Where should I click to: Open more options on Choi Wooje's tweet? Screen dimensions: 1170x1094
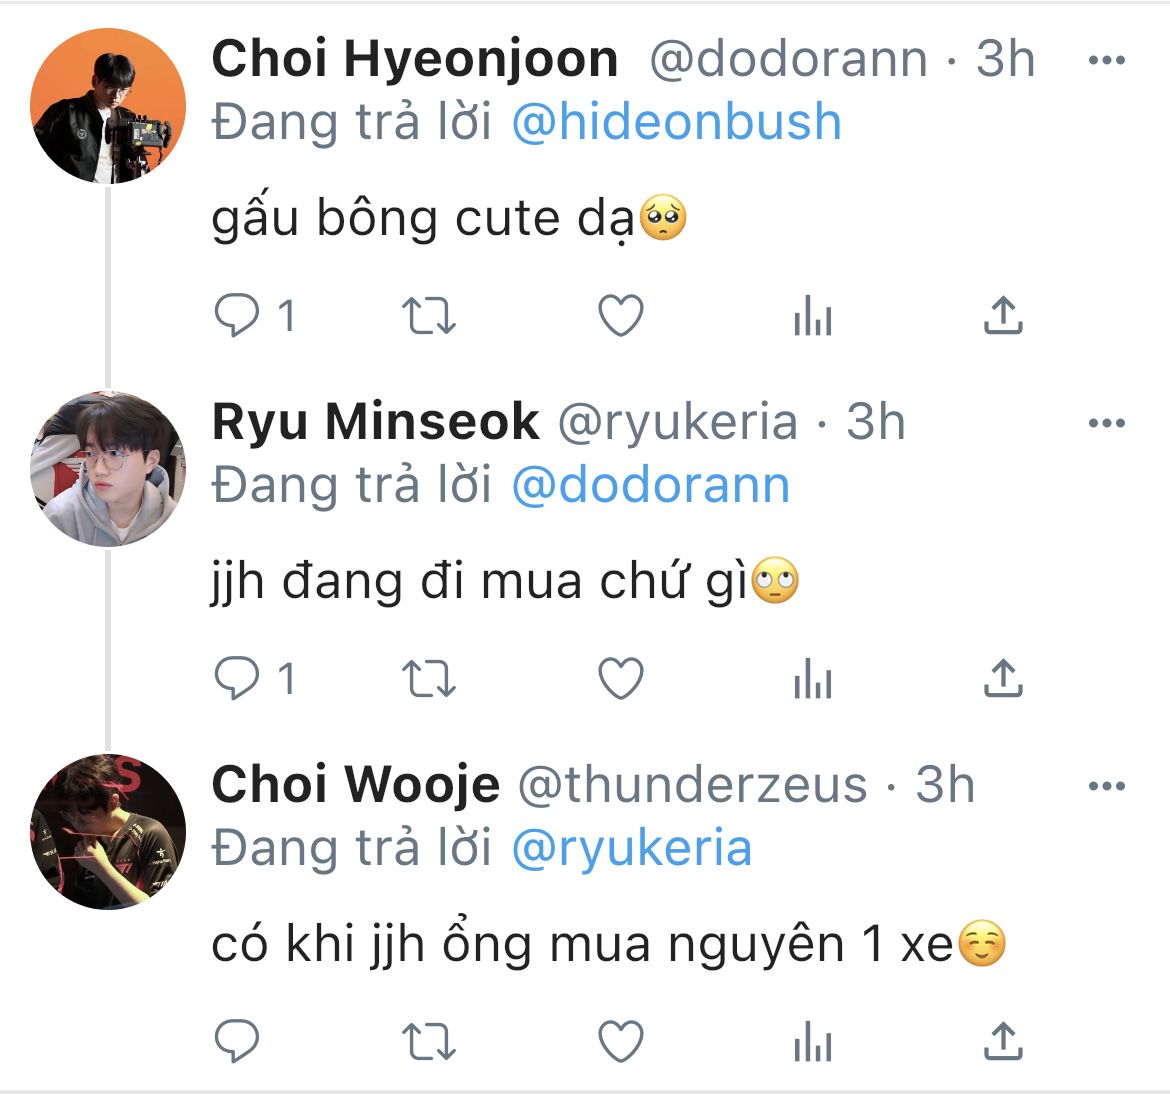[1106, 786]
